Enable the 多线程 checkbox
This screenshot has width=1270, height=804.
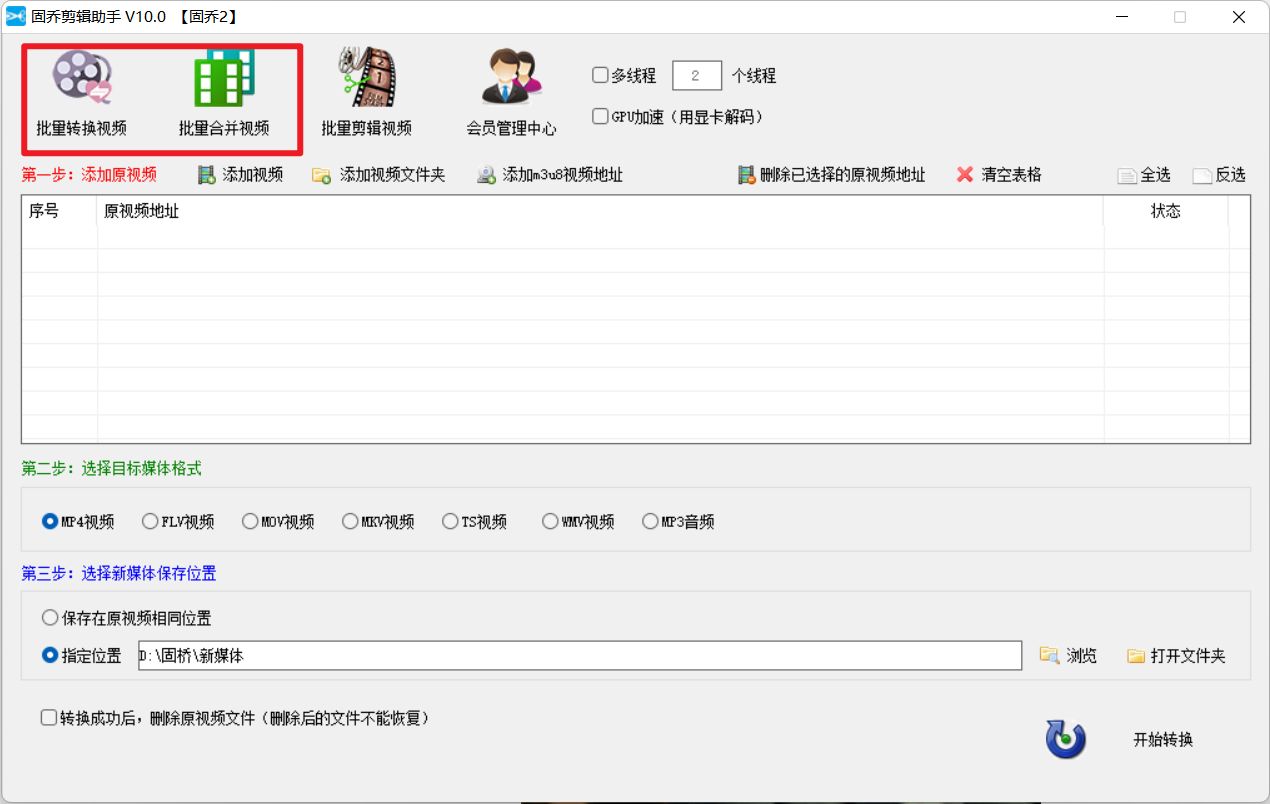pos(599,74)
